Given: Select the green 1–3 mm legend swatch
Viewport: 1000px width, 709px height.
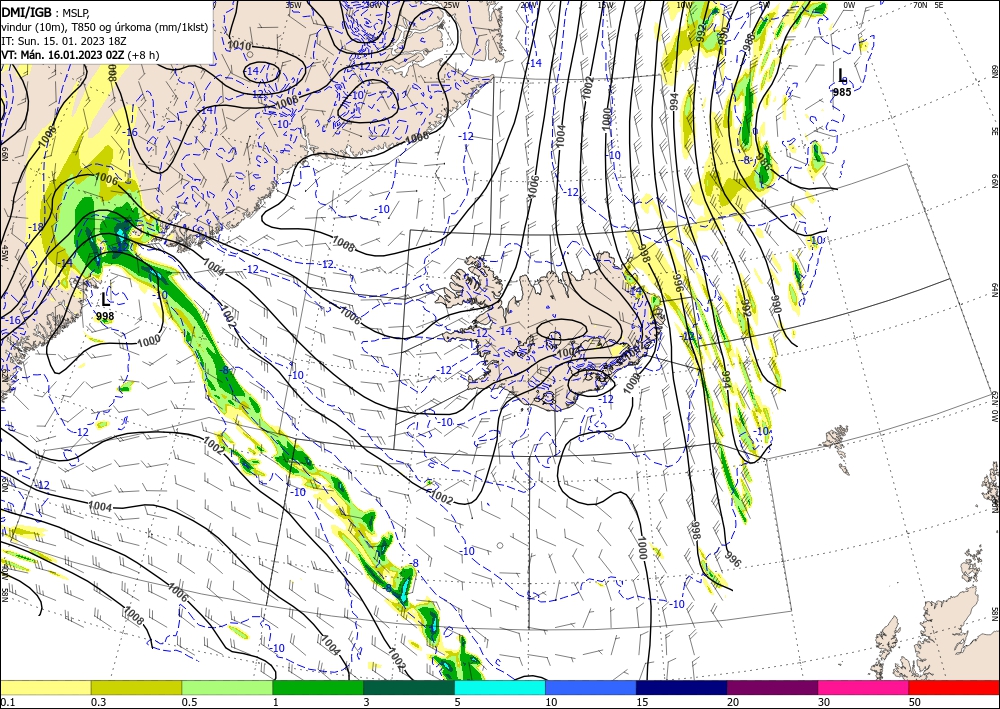Looking at the screenshot, I should coord(318,687).
